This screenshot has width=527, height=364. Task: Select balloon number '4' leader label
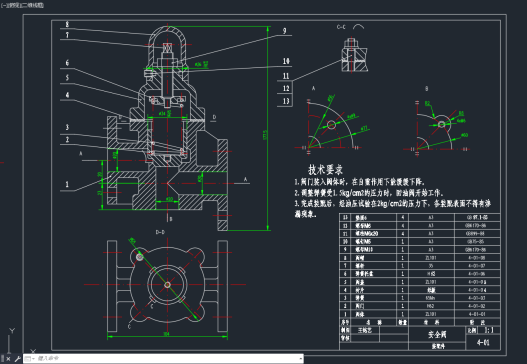[67, 95]
